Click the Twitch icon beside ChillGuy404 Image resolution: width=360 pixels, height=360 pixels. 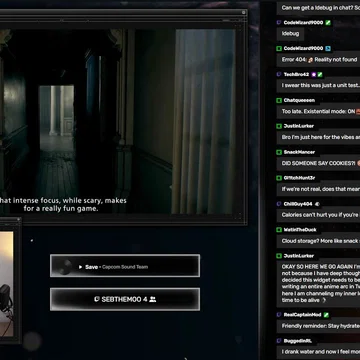pos(279,204)
